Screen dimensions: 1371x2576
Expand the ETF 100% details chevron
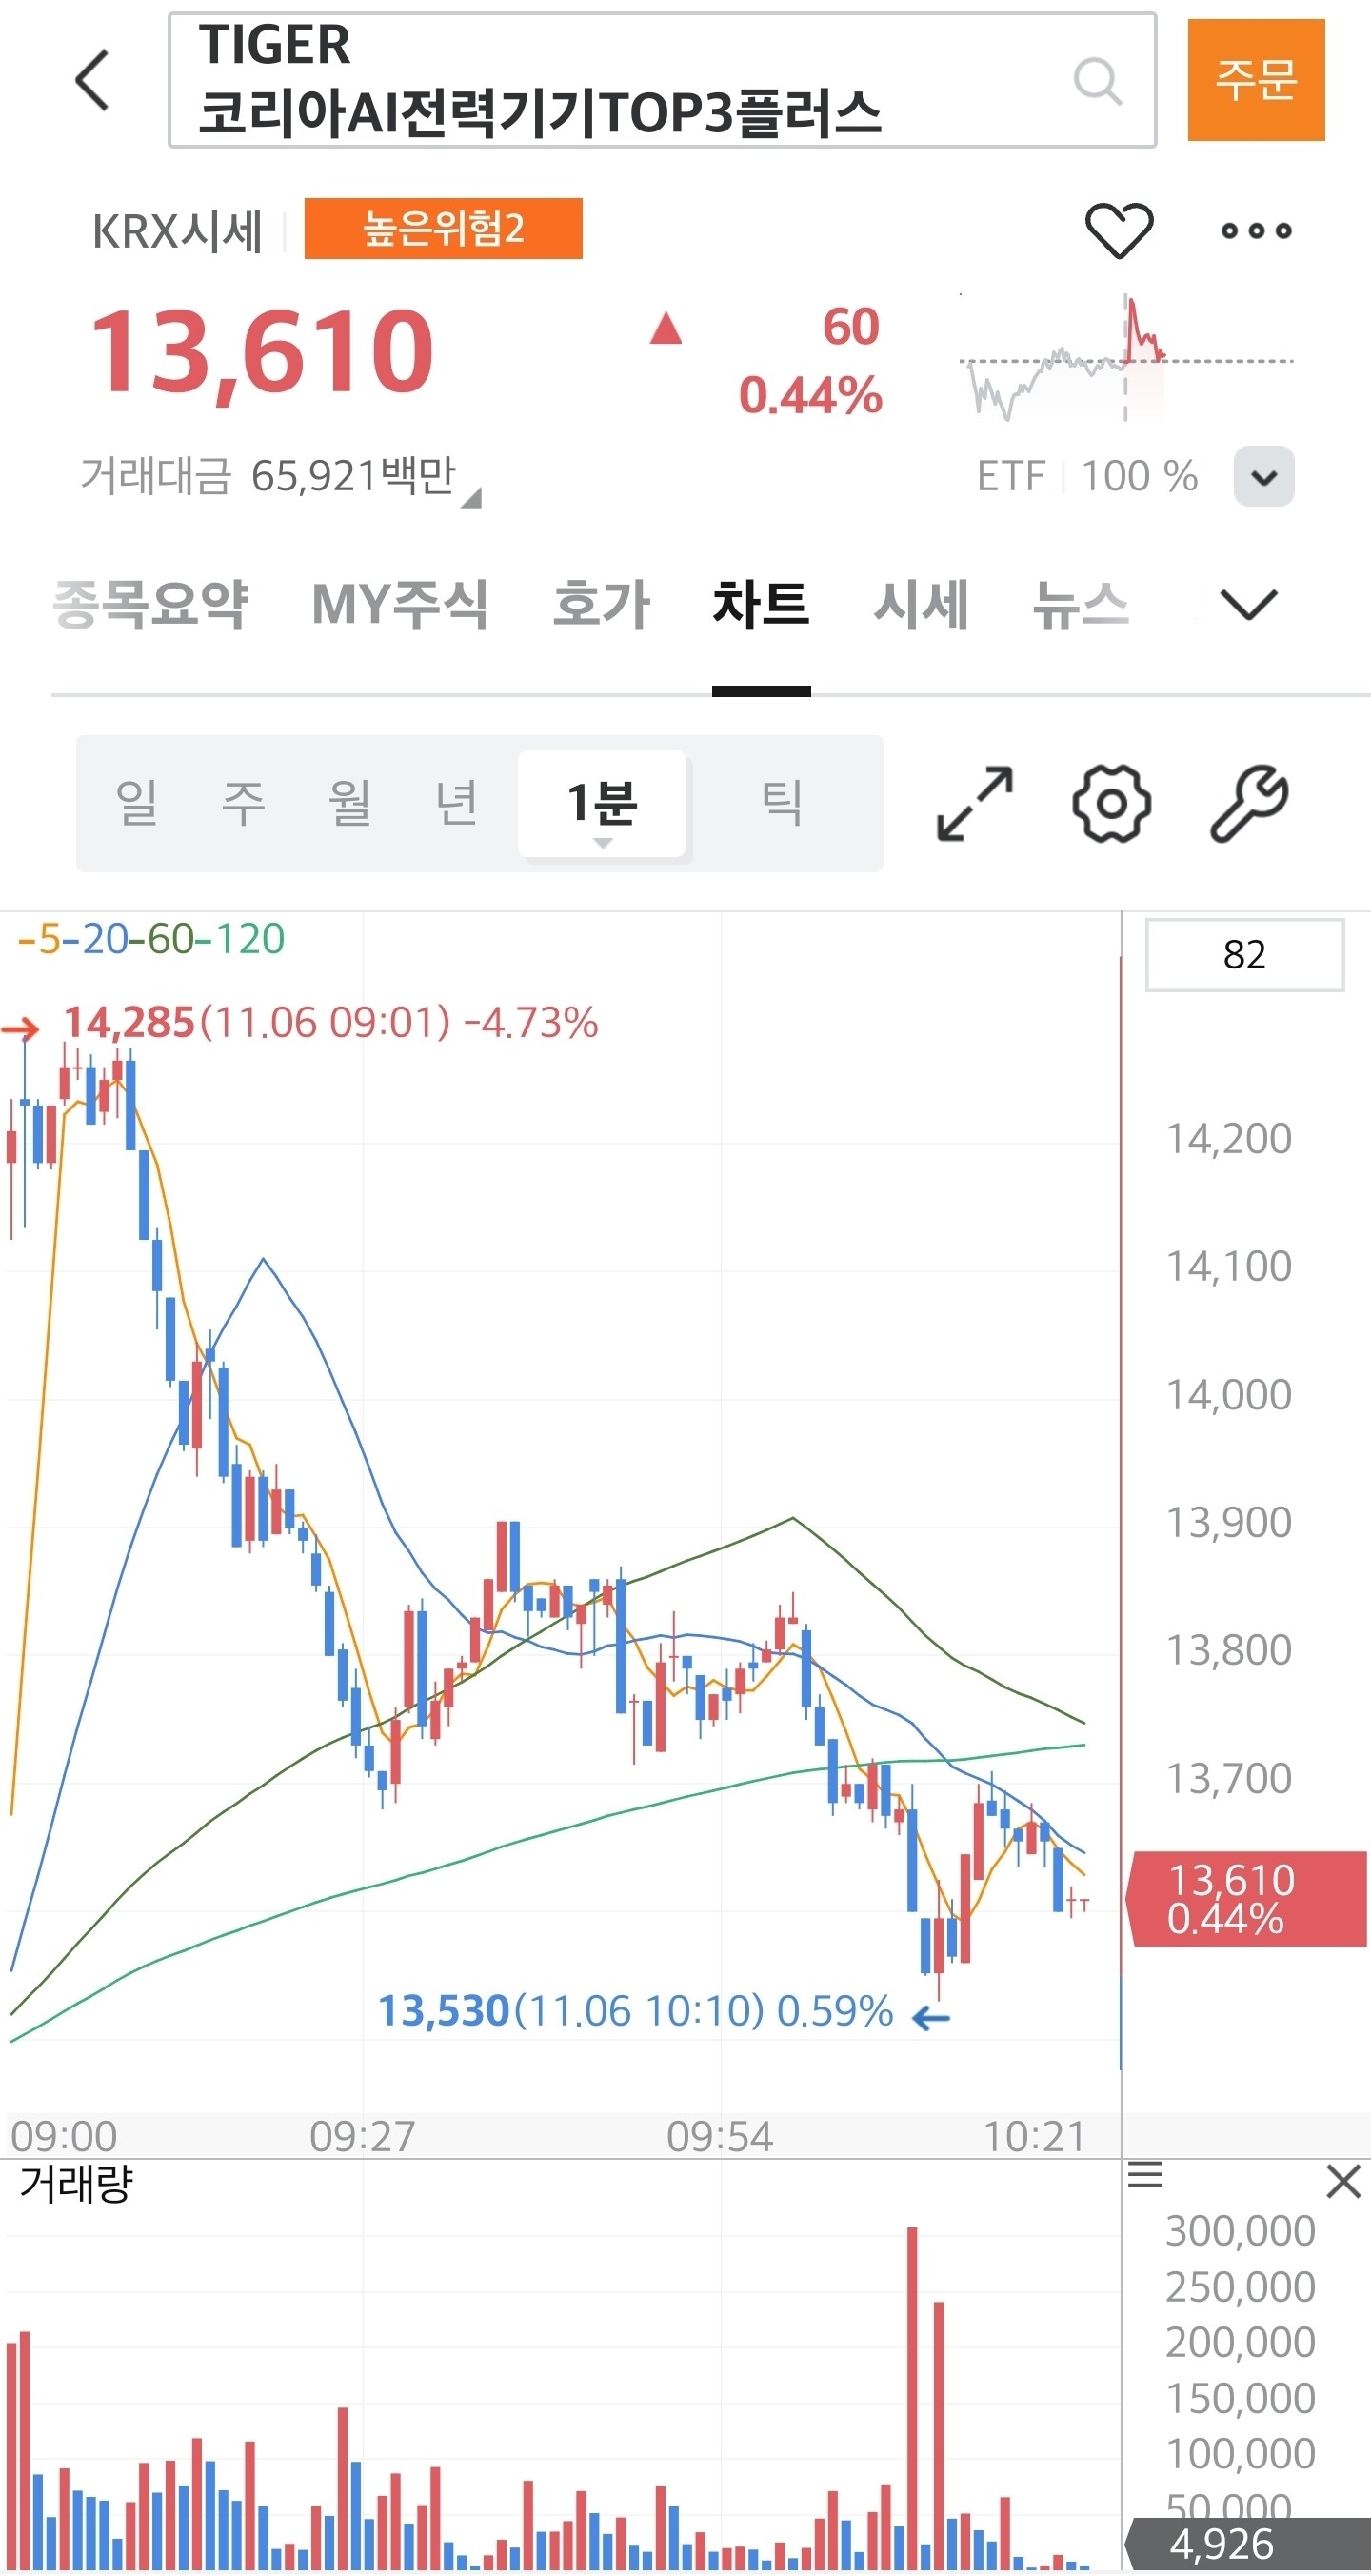pos(1264,477)
